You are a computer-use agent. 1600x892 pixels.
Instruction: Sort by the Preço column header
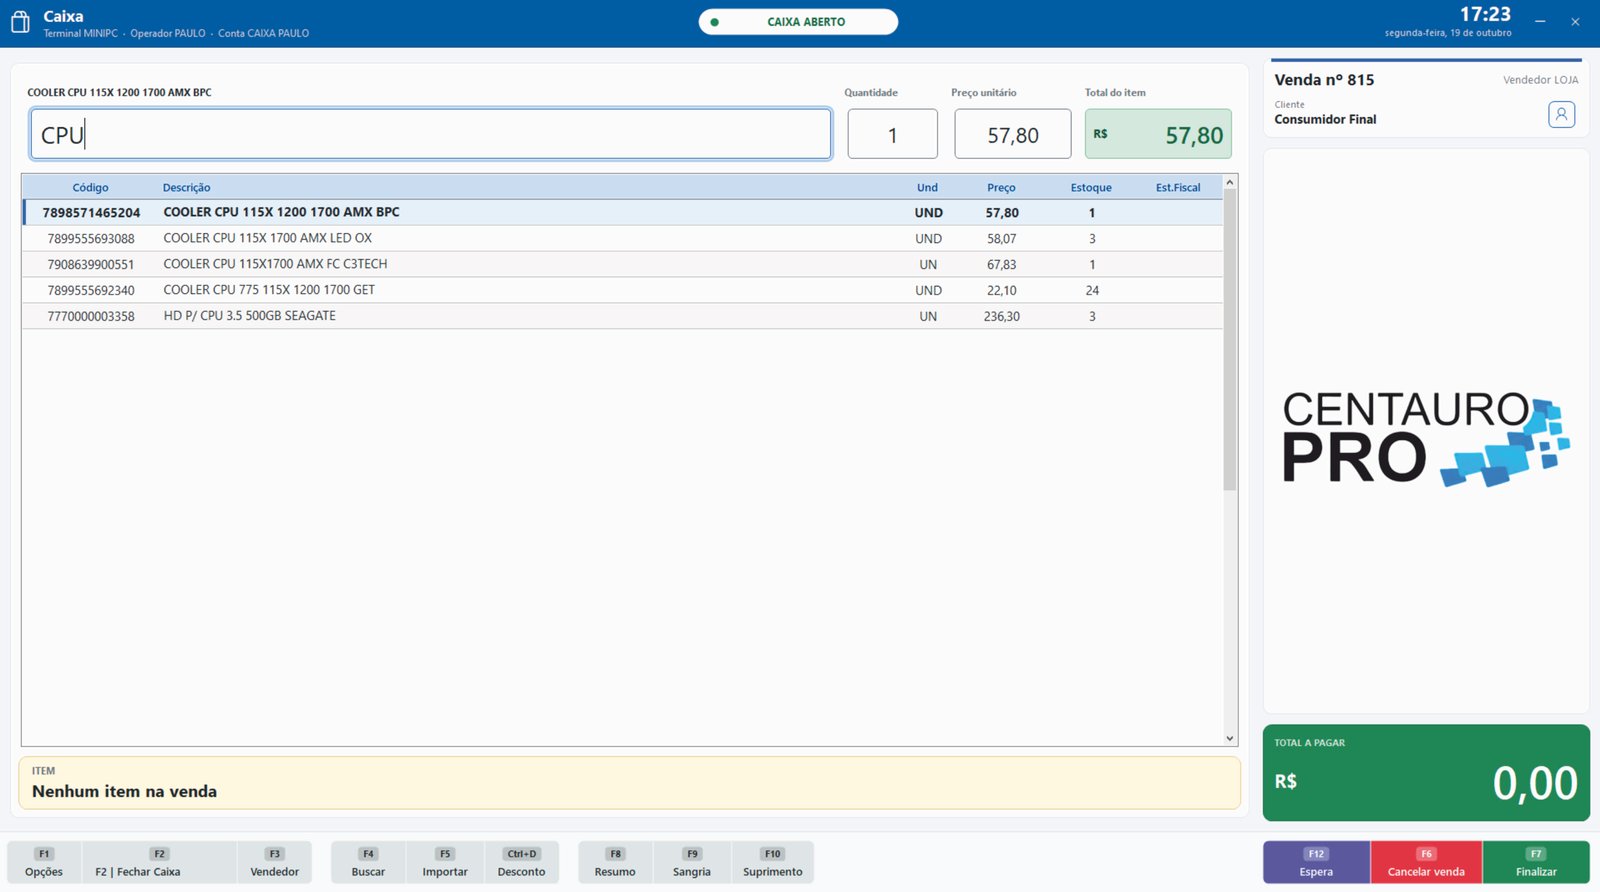point(1001,188)
